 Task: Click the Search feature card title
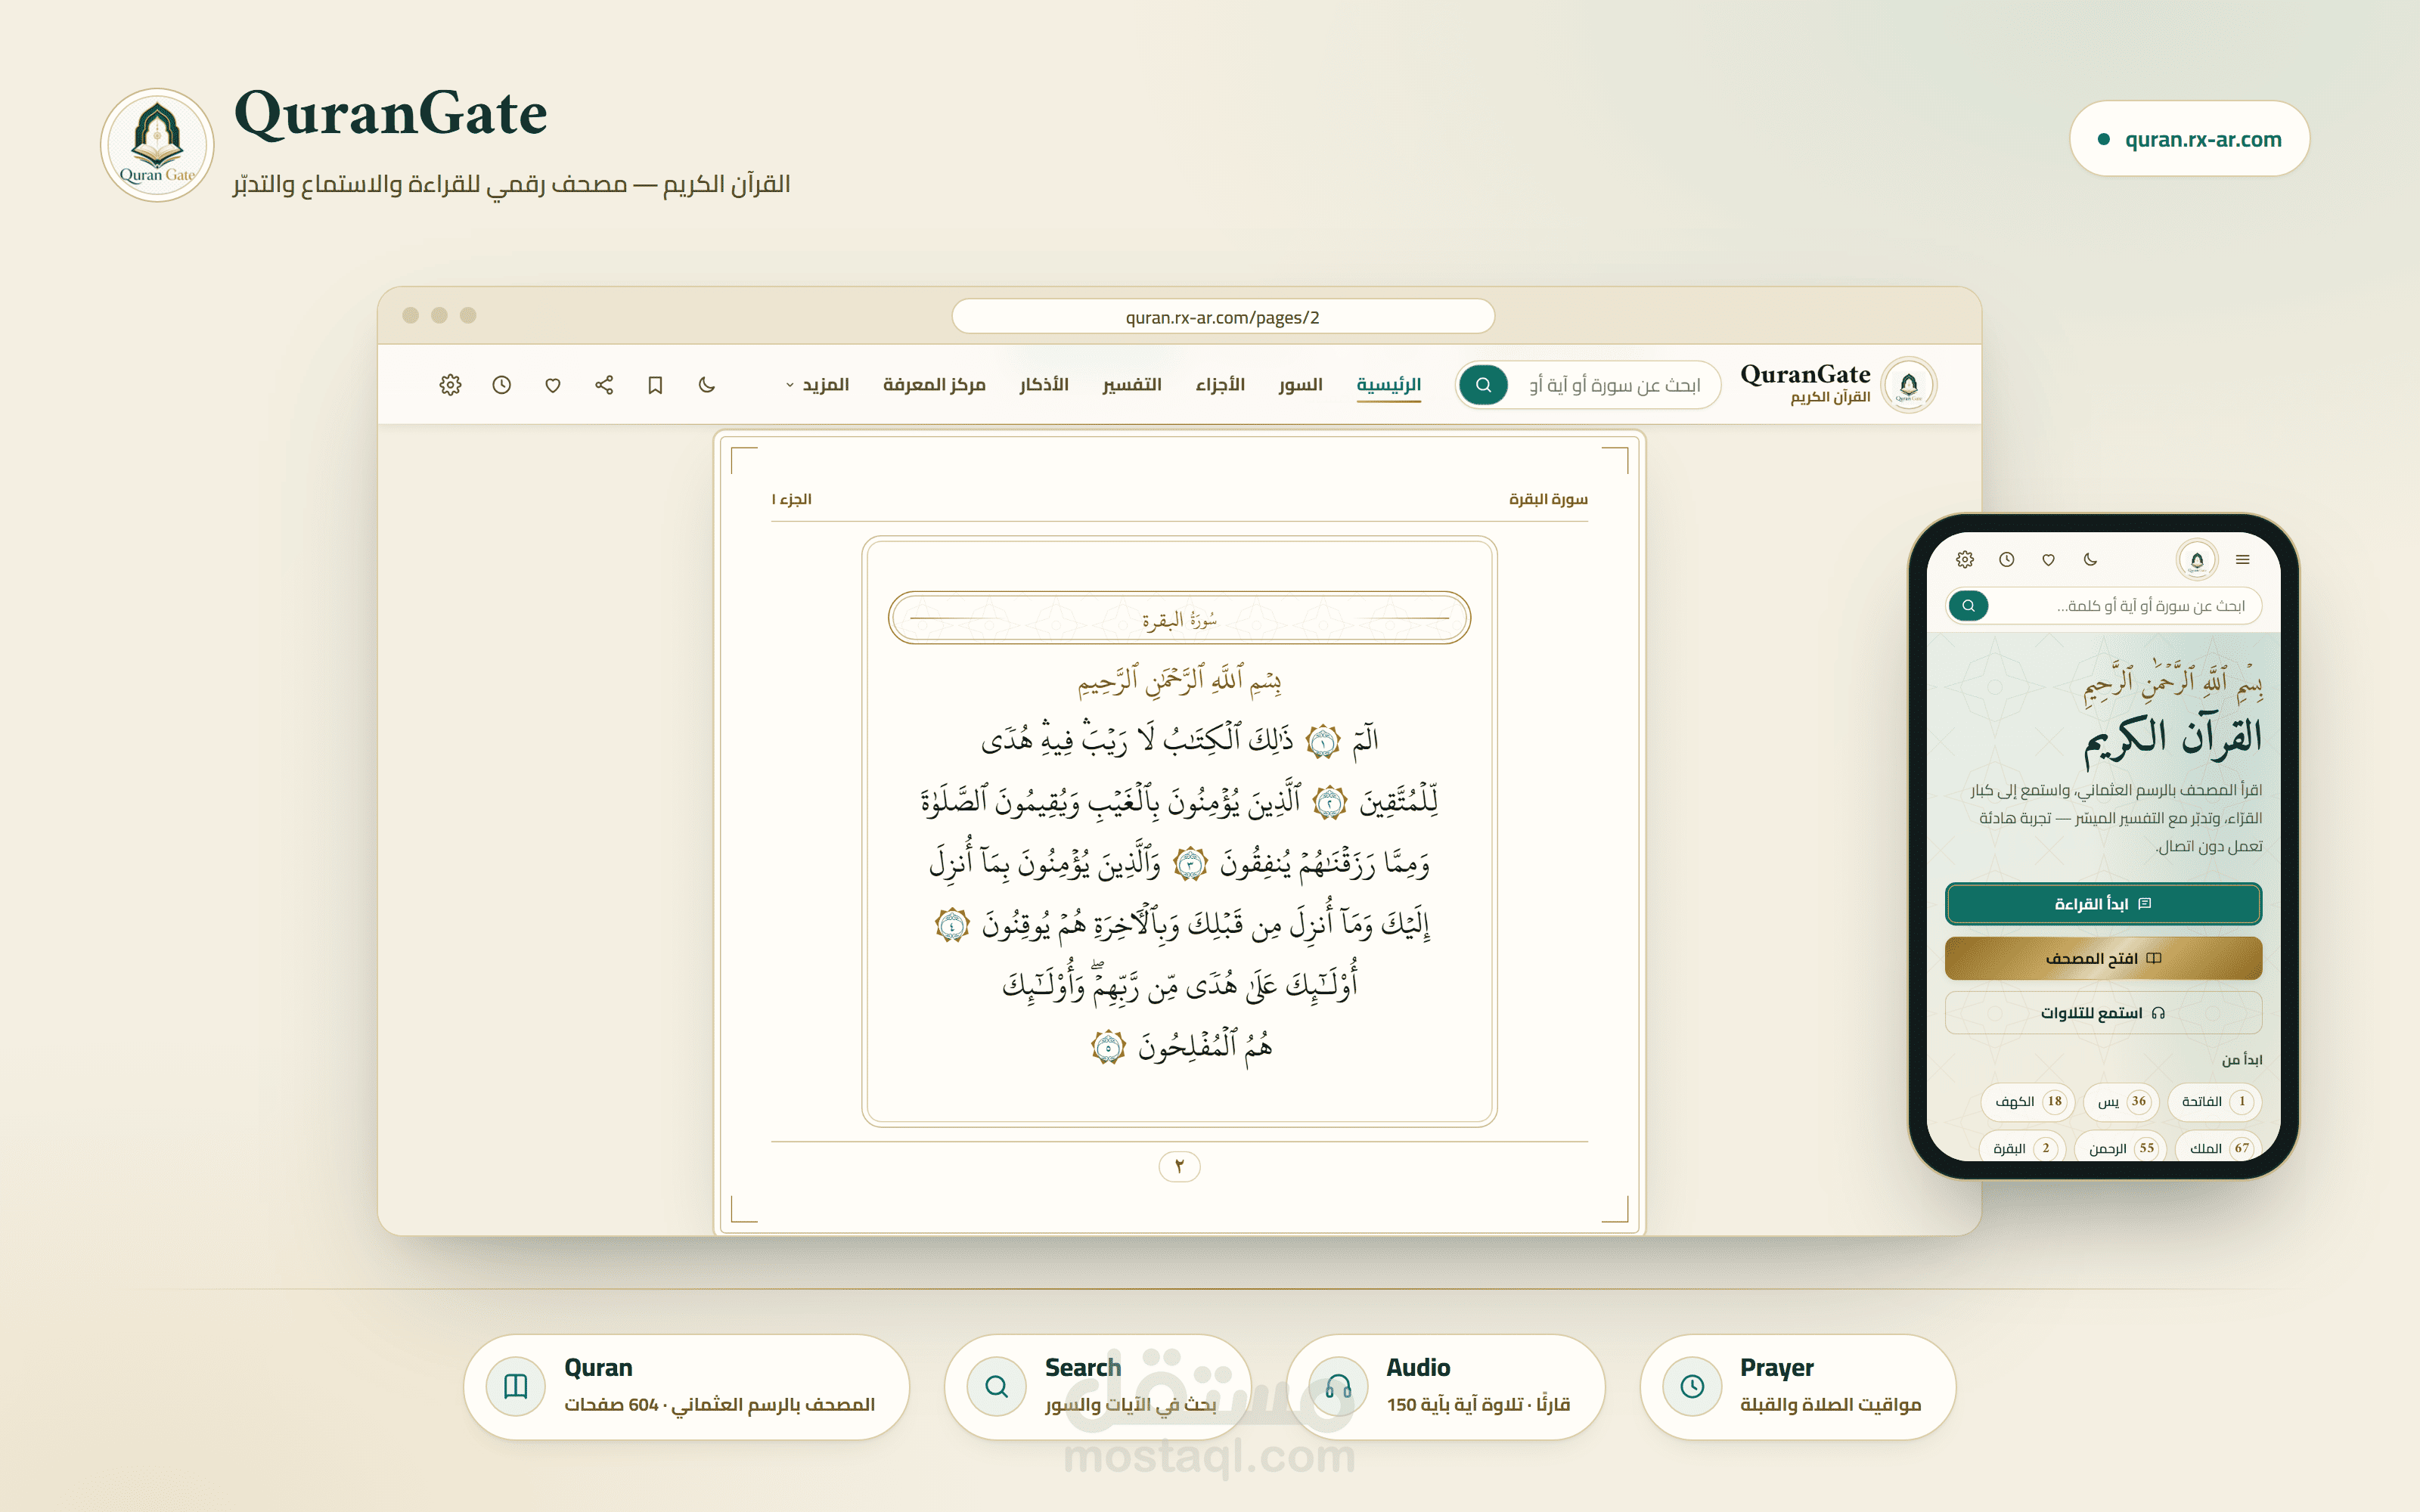[1083, 1367]
